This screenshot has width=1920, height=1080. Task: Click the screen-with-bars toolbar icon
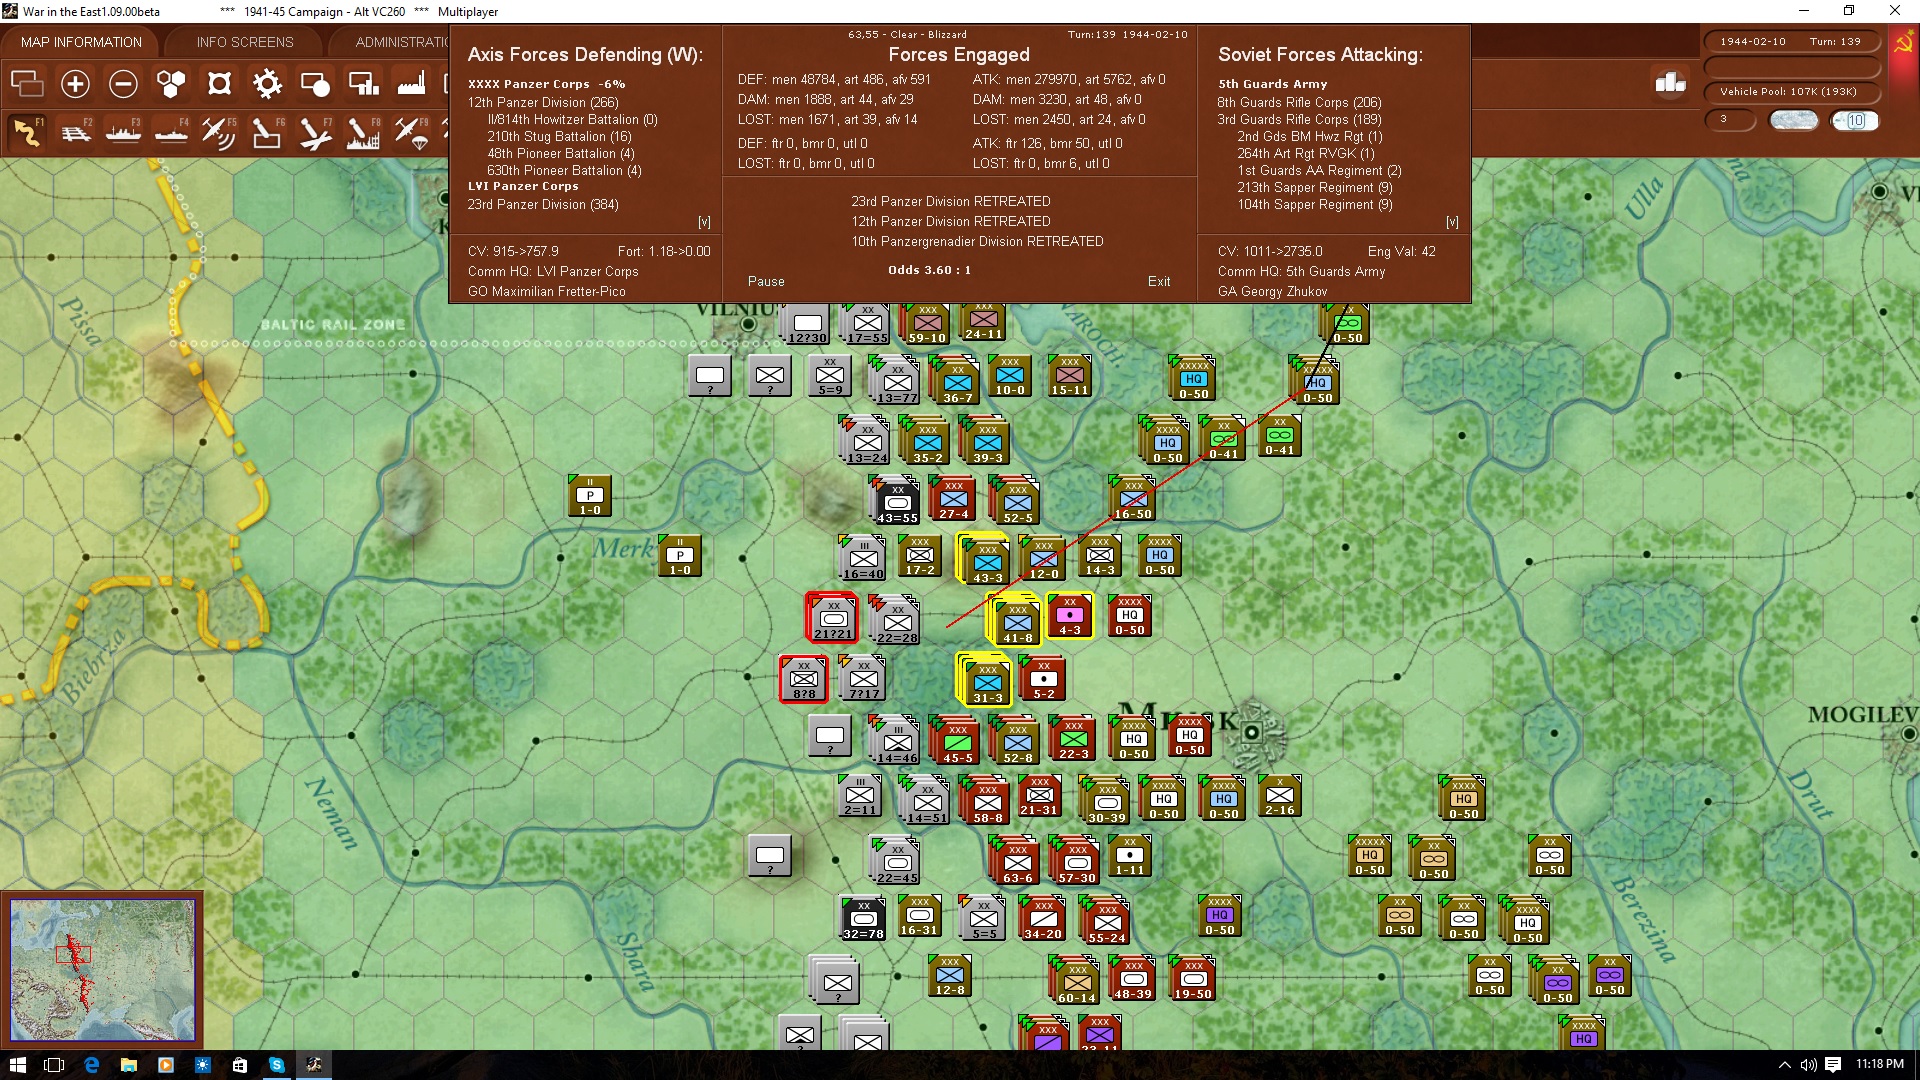point(363,84)
